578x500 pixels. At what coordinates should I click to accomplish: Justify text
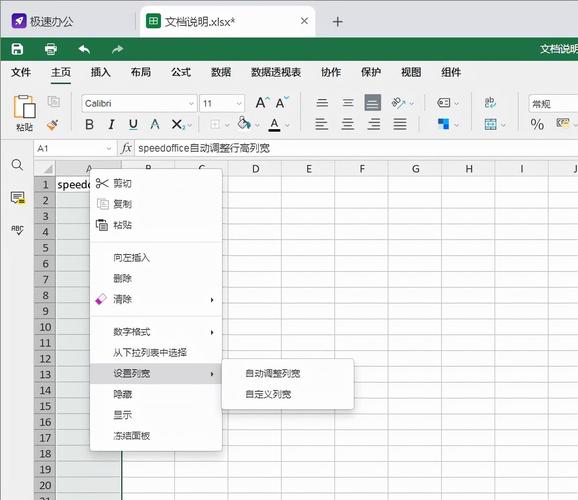pyautogui.click(x=400, y=124)
